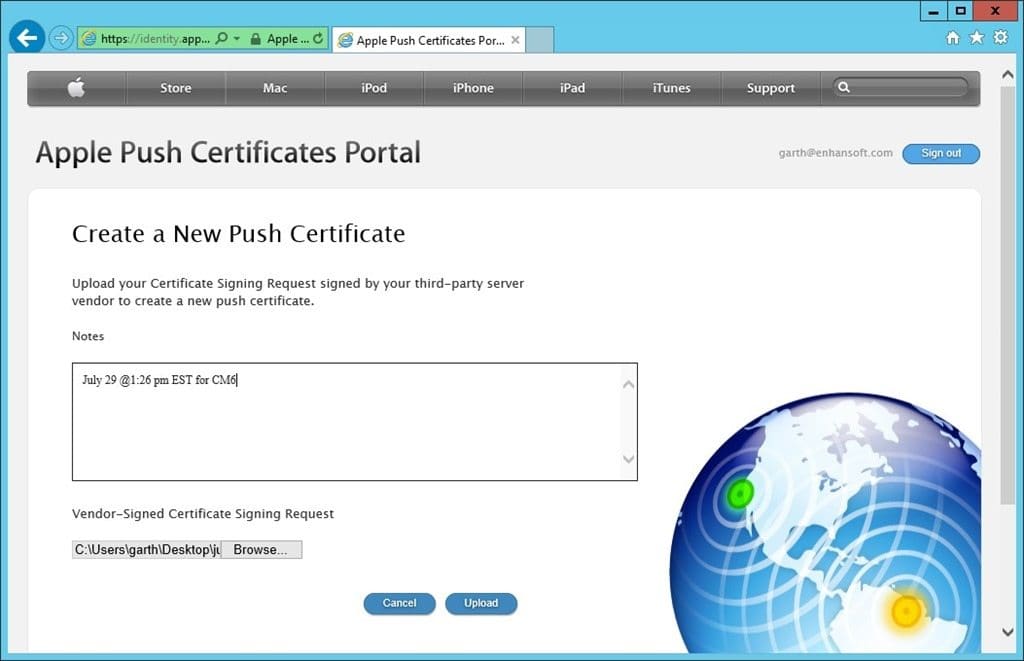
Task: Click the https://identity.app... address text
Action: tap(155, 39)
